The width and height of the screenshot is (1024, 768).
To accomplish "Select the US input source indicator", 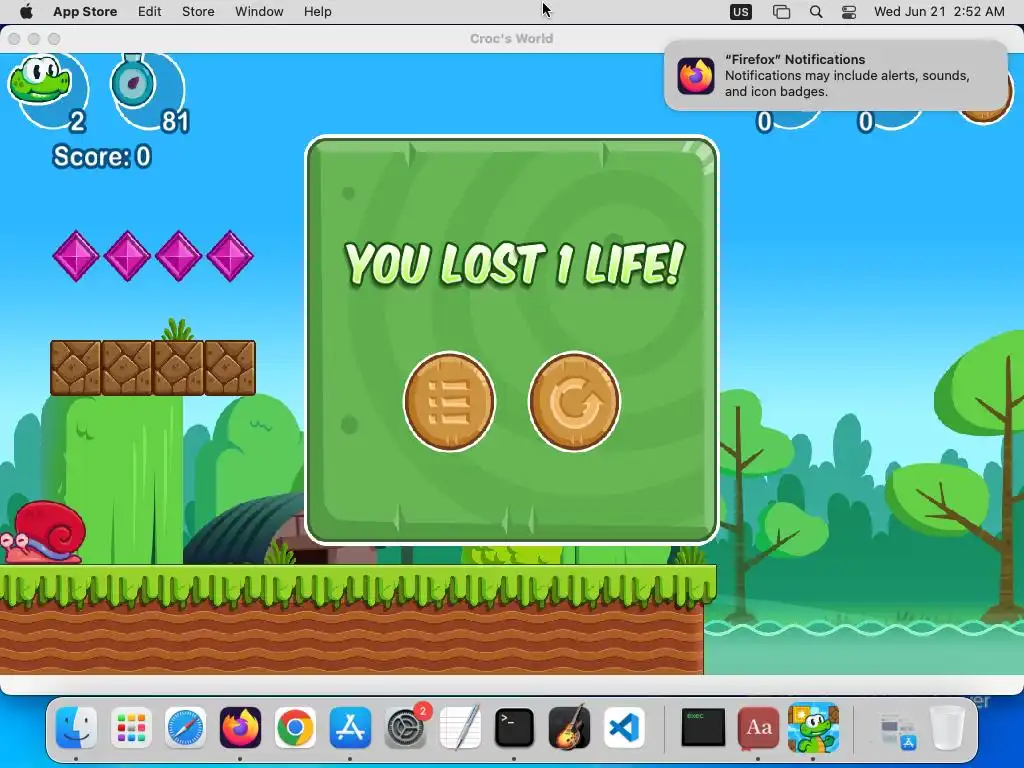I will point(741,12).
